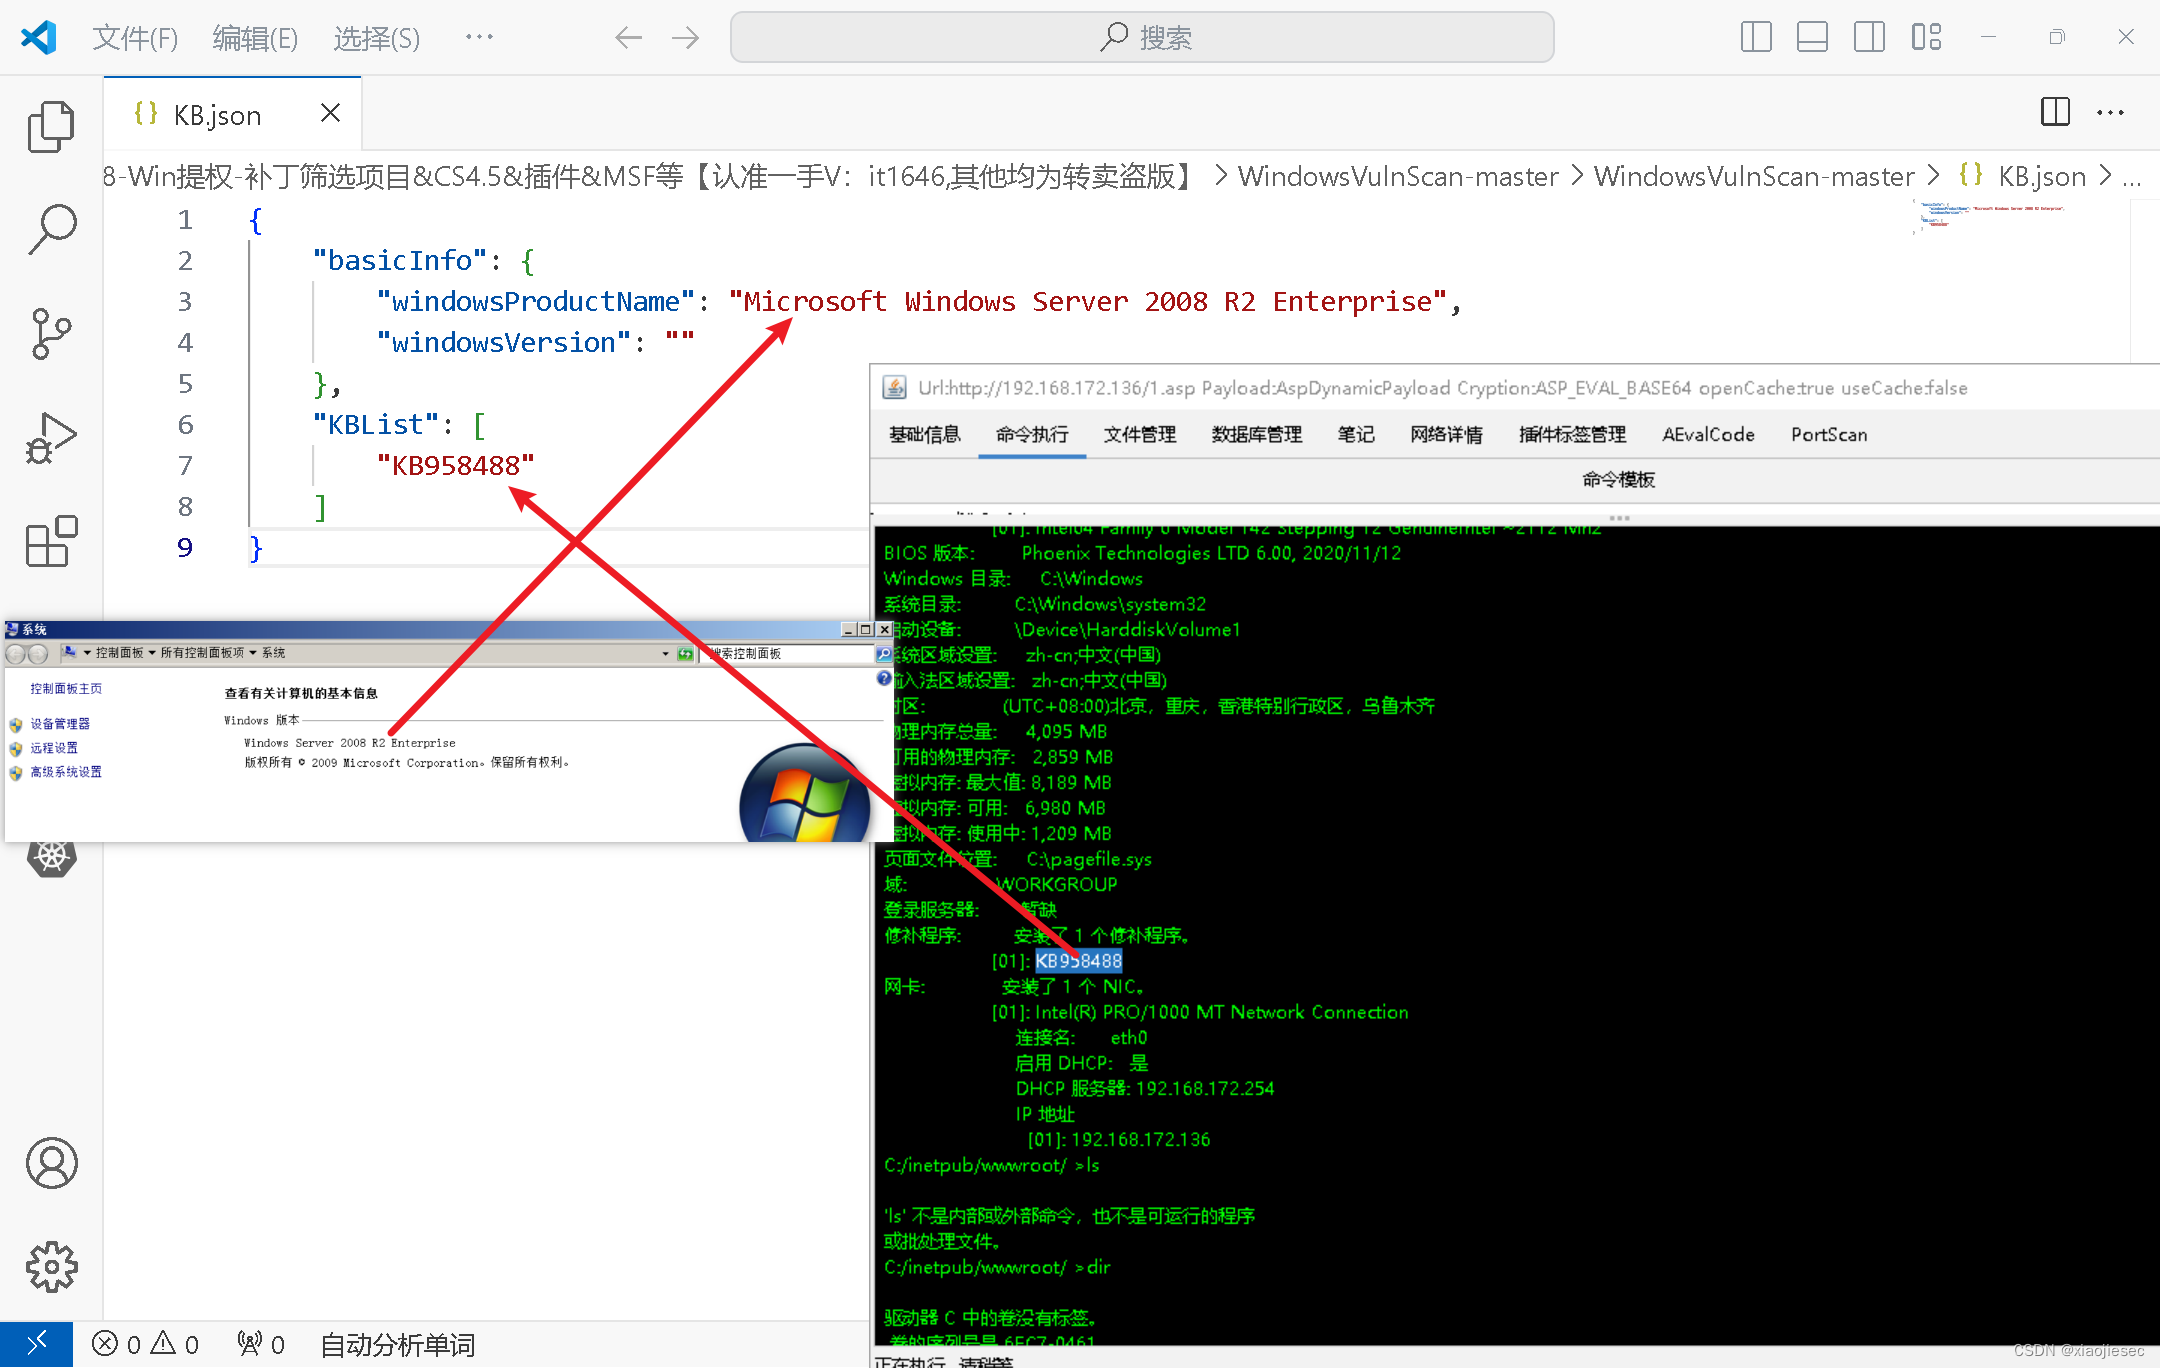
Task: Open editor More Actions ellipsis menu
Action: click(2110, 112)
